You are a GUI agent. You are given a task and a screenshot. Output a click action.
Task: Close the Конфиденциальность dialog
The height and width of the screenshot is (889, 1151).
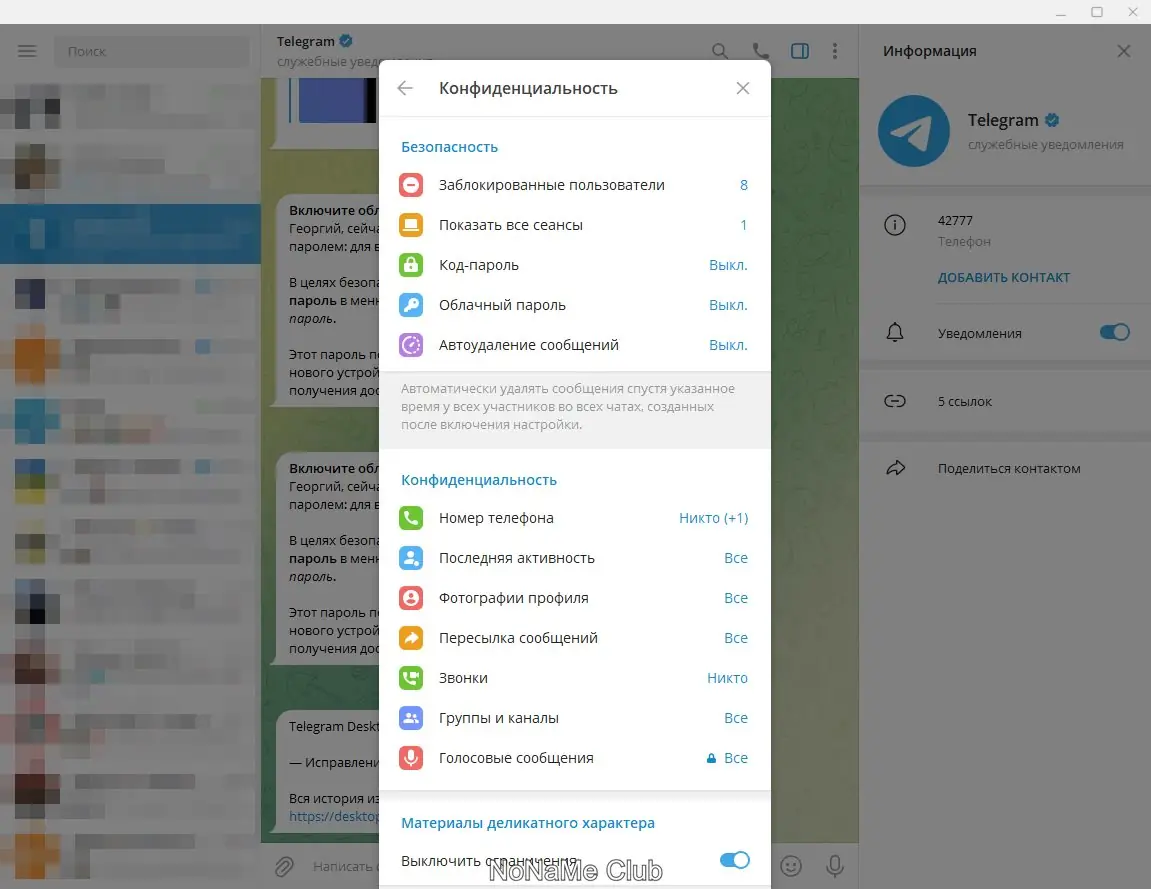tap(743, 88)
